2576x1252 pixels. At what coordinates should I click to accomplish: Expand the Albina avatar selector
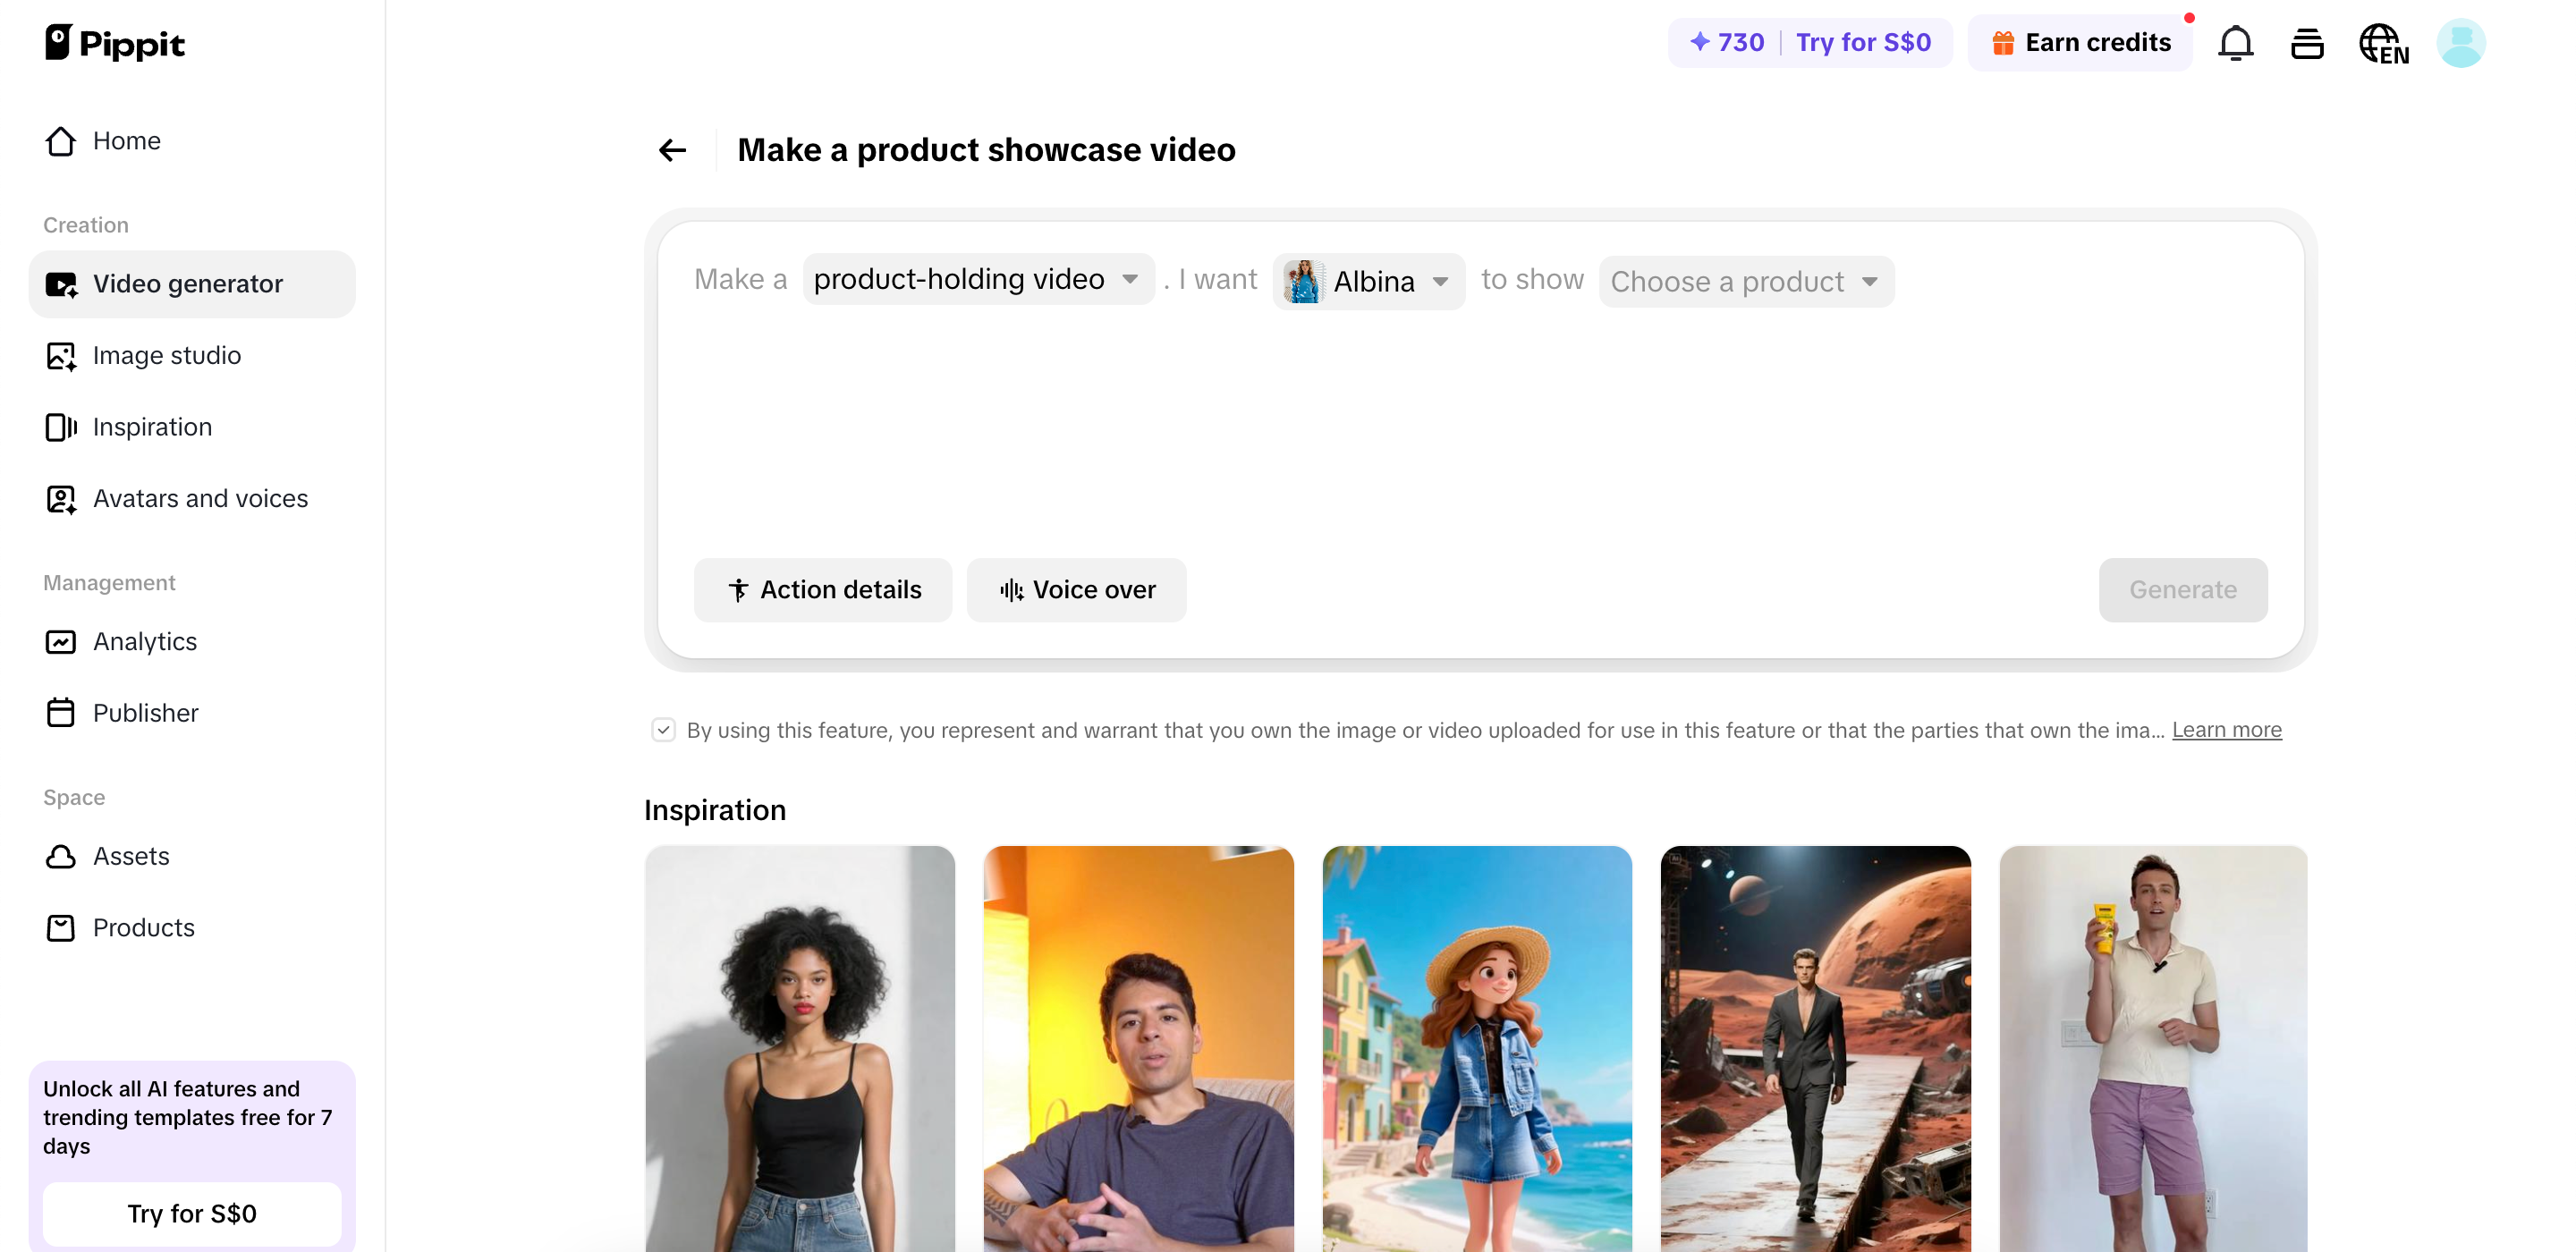click(1368, 281)
